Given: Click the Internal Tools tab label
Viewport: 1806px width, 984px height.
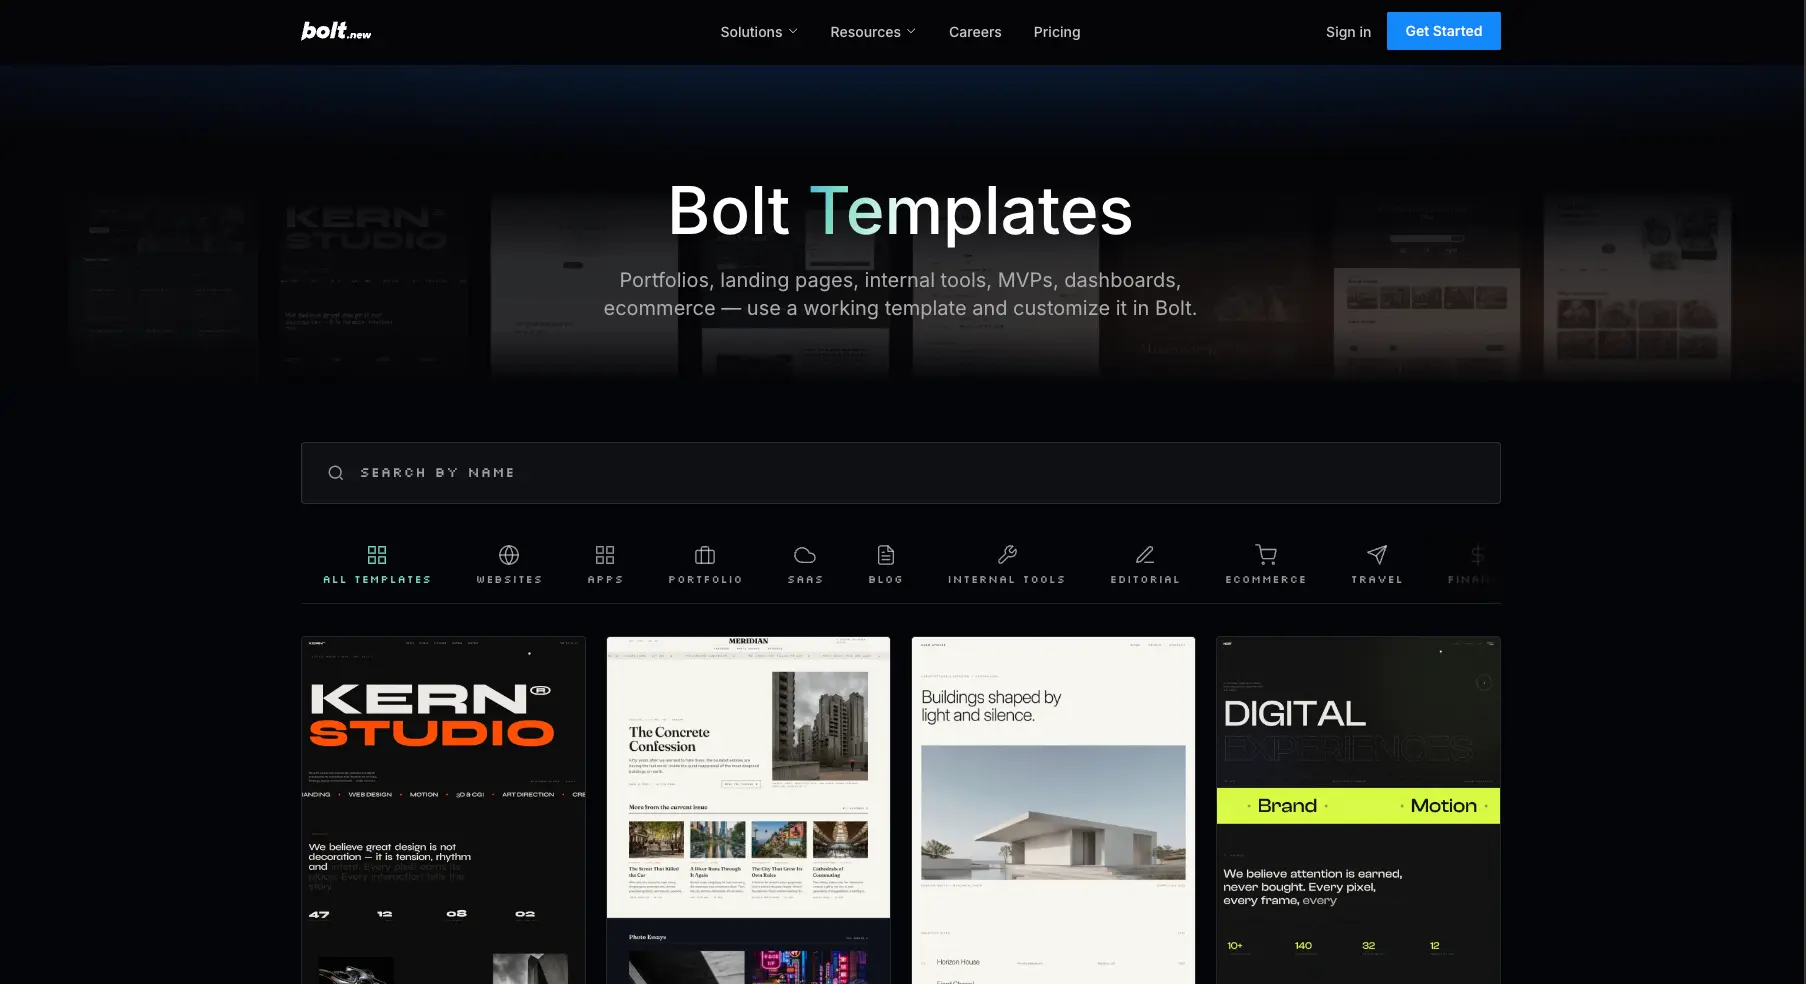Looking at the screenshot, I should [x=1007, y=580].
